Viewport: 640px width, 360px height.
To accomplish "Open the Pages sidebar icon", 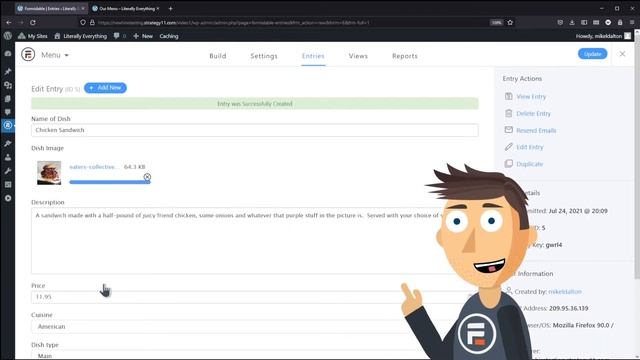I will coord(7,99).
